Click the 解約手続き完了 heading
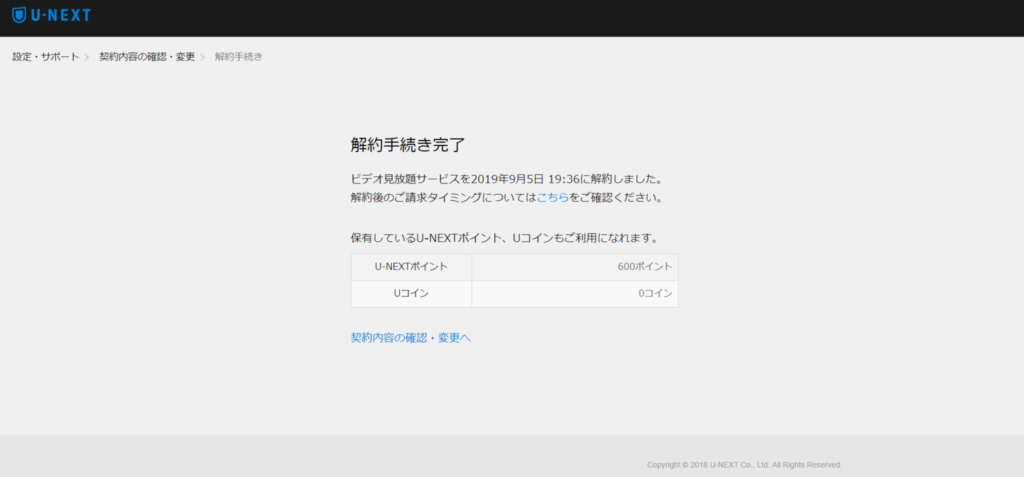The height and width of the screenshot is (477, 1024). [407, 144]
